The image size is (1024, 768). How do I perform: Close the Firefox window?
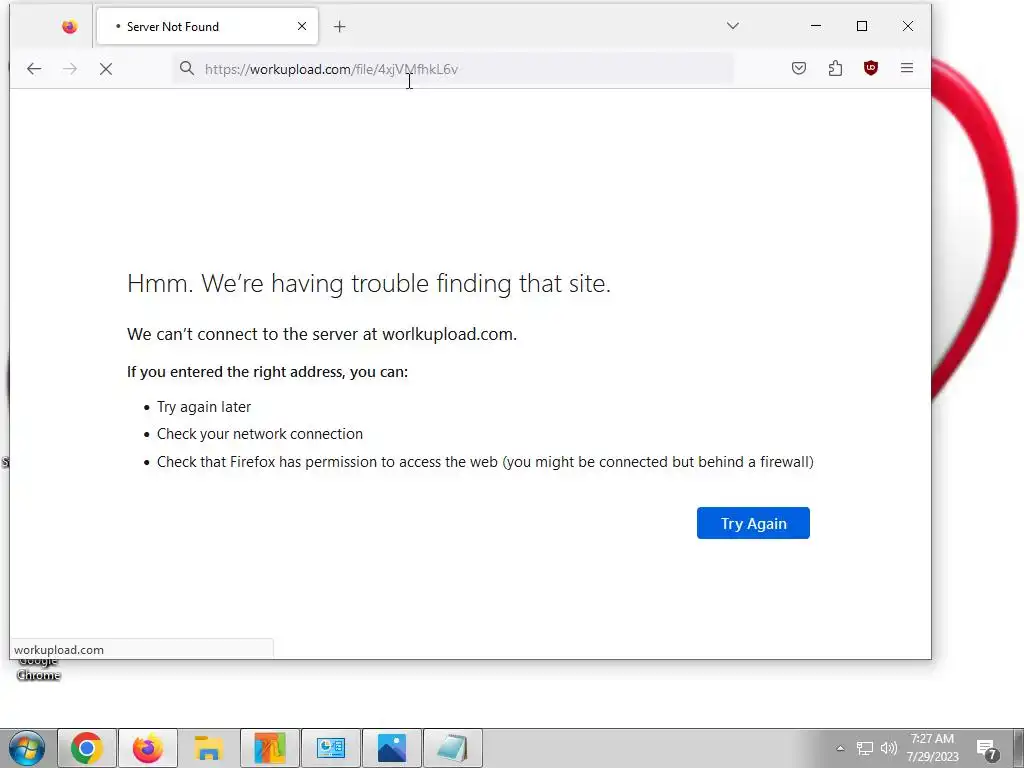(908, 26)
